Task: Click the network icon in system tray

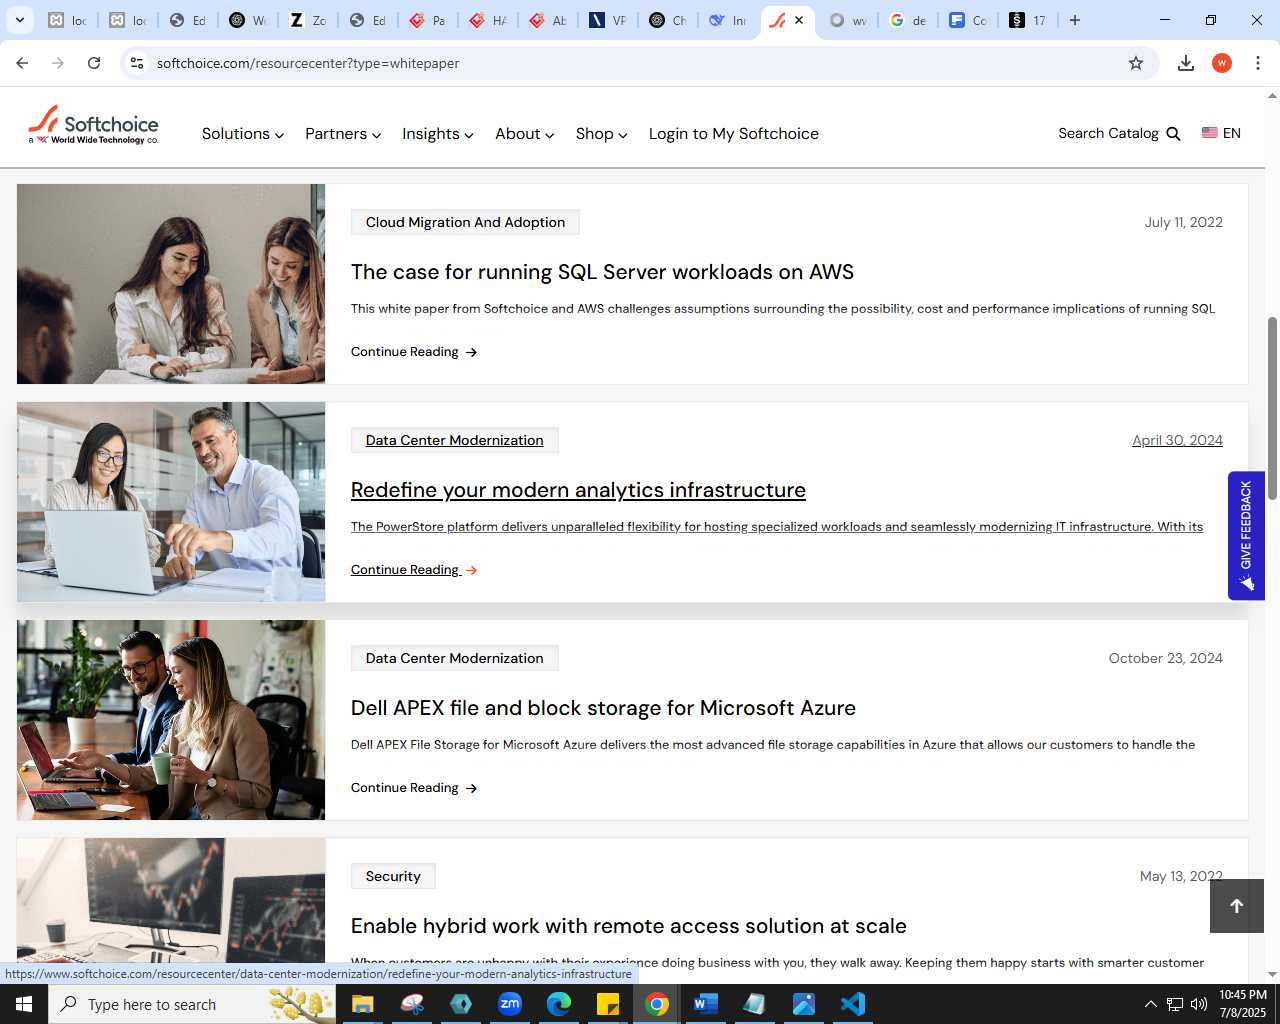Action: 1175,1004
